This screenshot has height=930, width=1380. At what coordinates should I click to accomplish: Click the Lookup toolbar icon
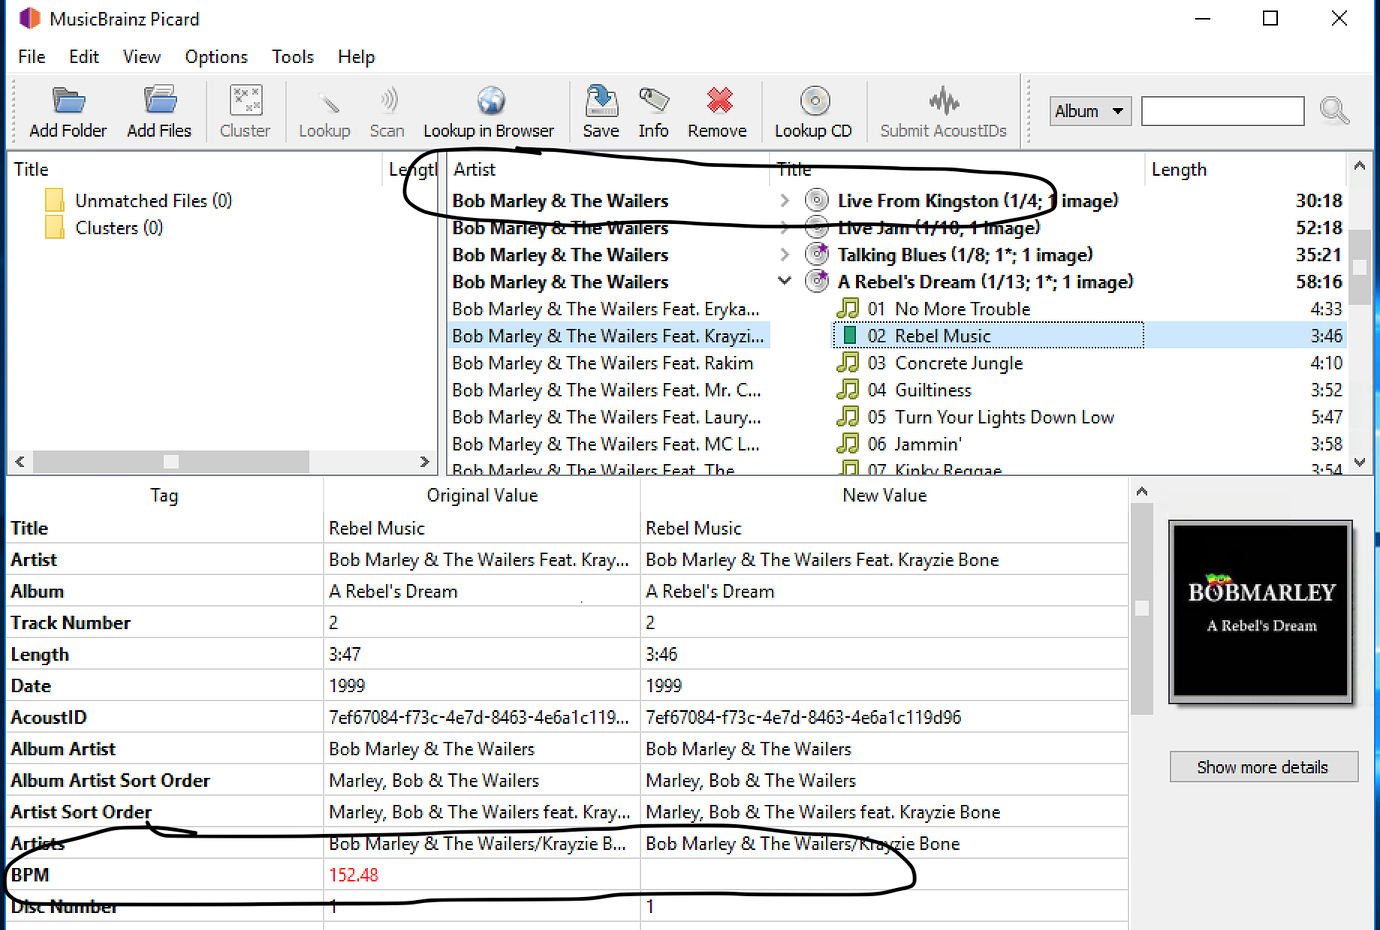coord(327,101)
